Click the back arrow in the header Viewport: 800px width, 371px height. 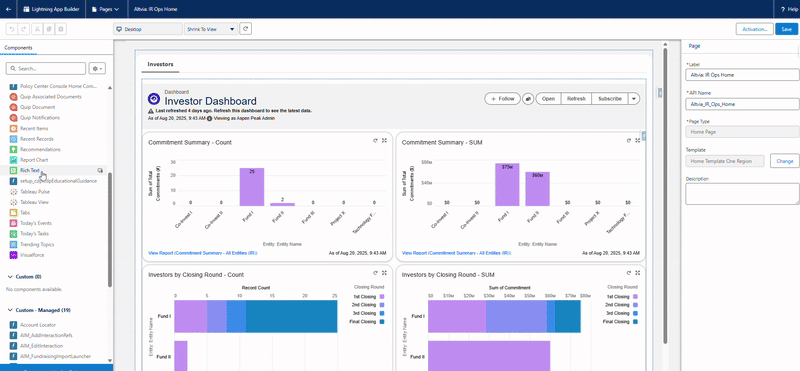tap(8, 9)
